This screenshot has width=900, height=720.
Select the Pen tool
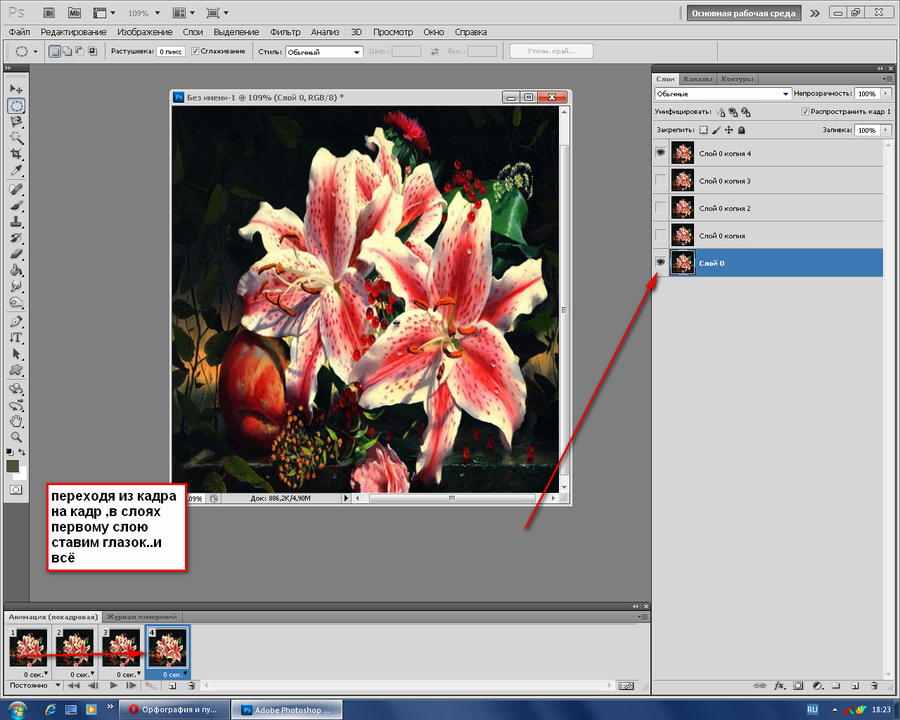[x=16, y=322]
